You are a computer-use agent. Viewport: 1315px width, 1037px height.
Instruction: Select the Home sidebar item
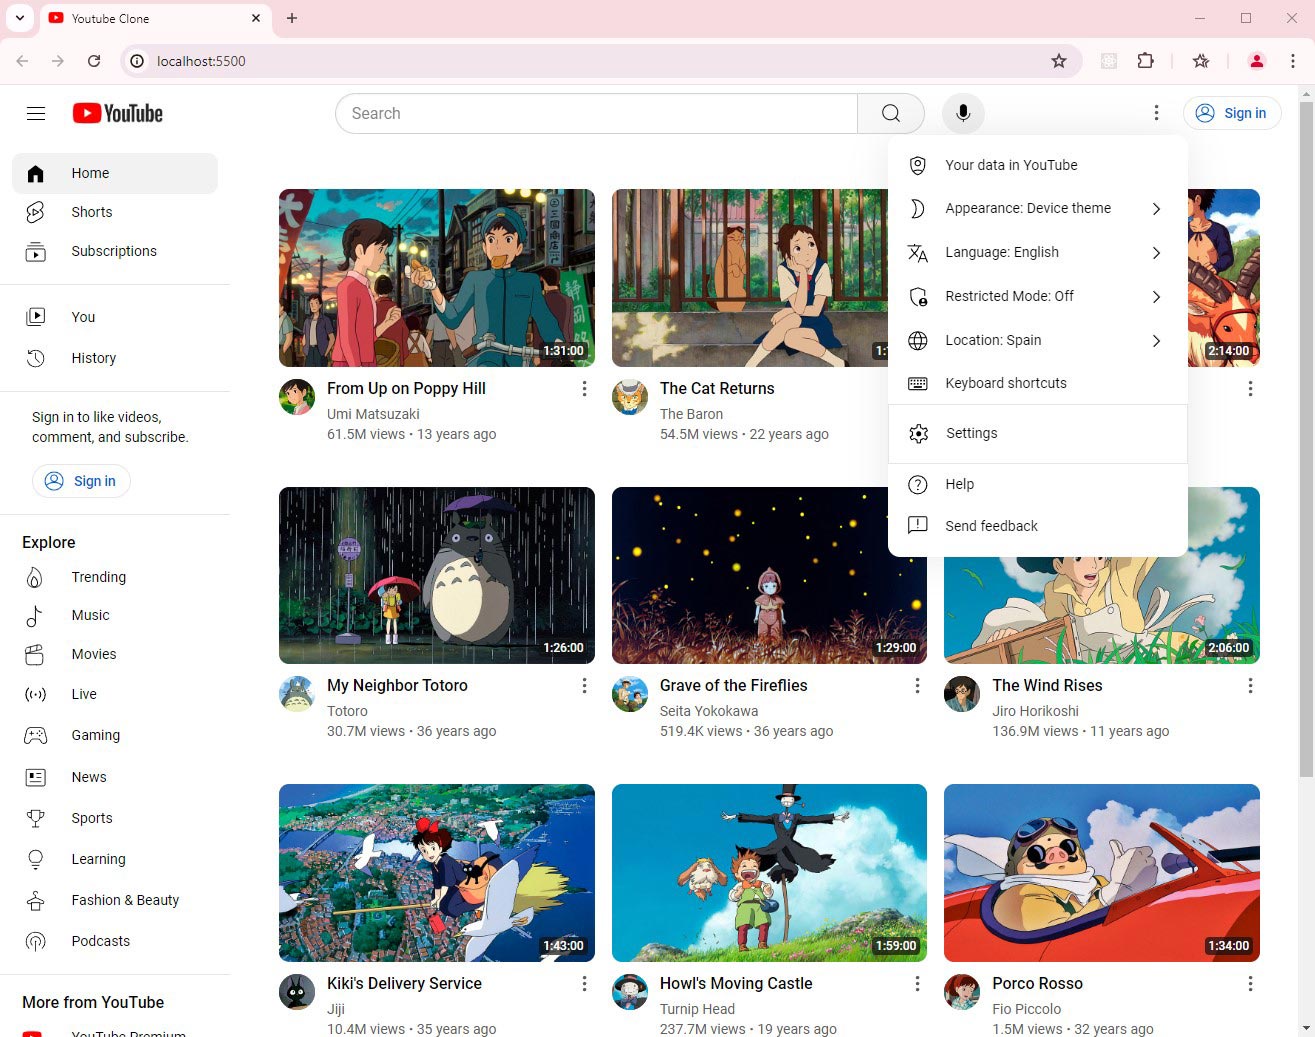point(115,173)
